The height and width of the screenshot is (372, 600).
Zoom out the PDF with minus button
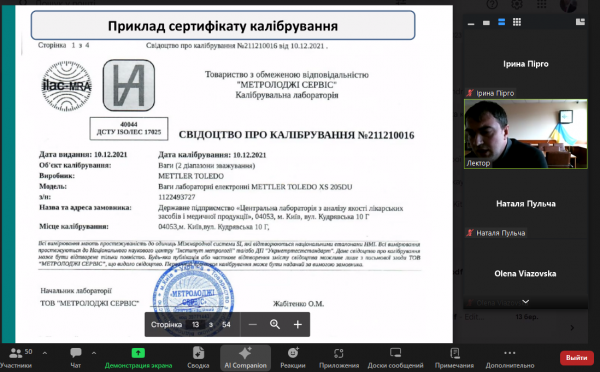tap(253, 325)
